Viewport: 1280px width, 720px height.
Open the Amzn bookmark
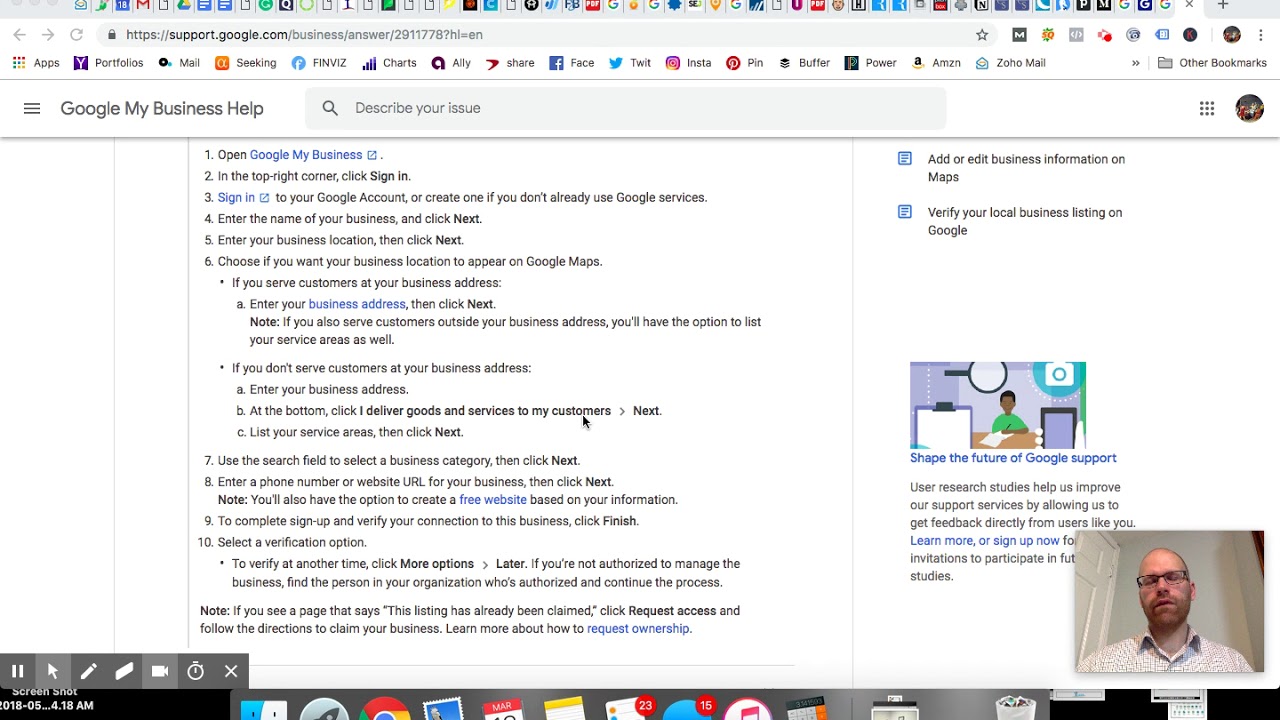click(x=935, y=63)
